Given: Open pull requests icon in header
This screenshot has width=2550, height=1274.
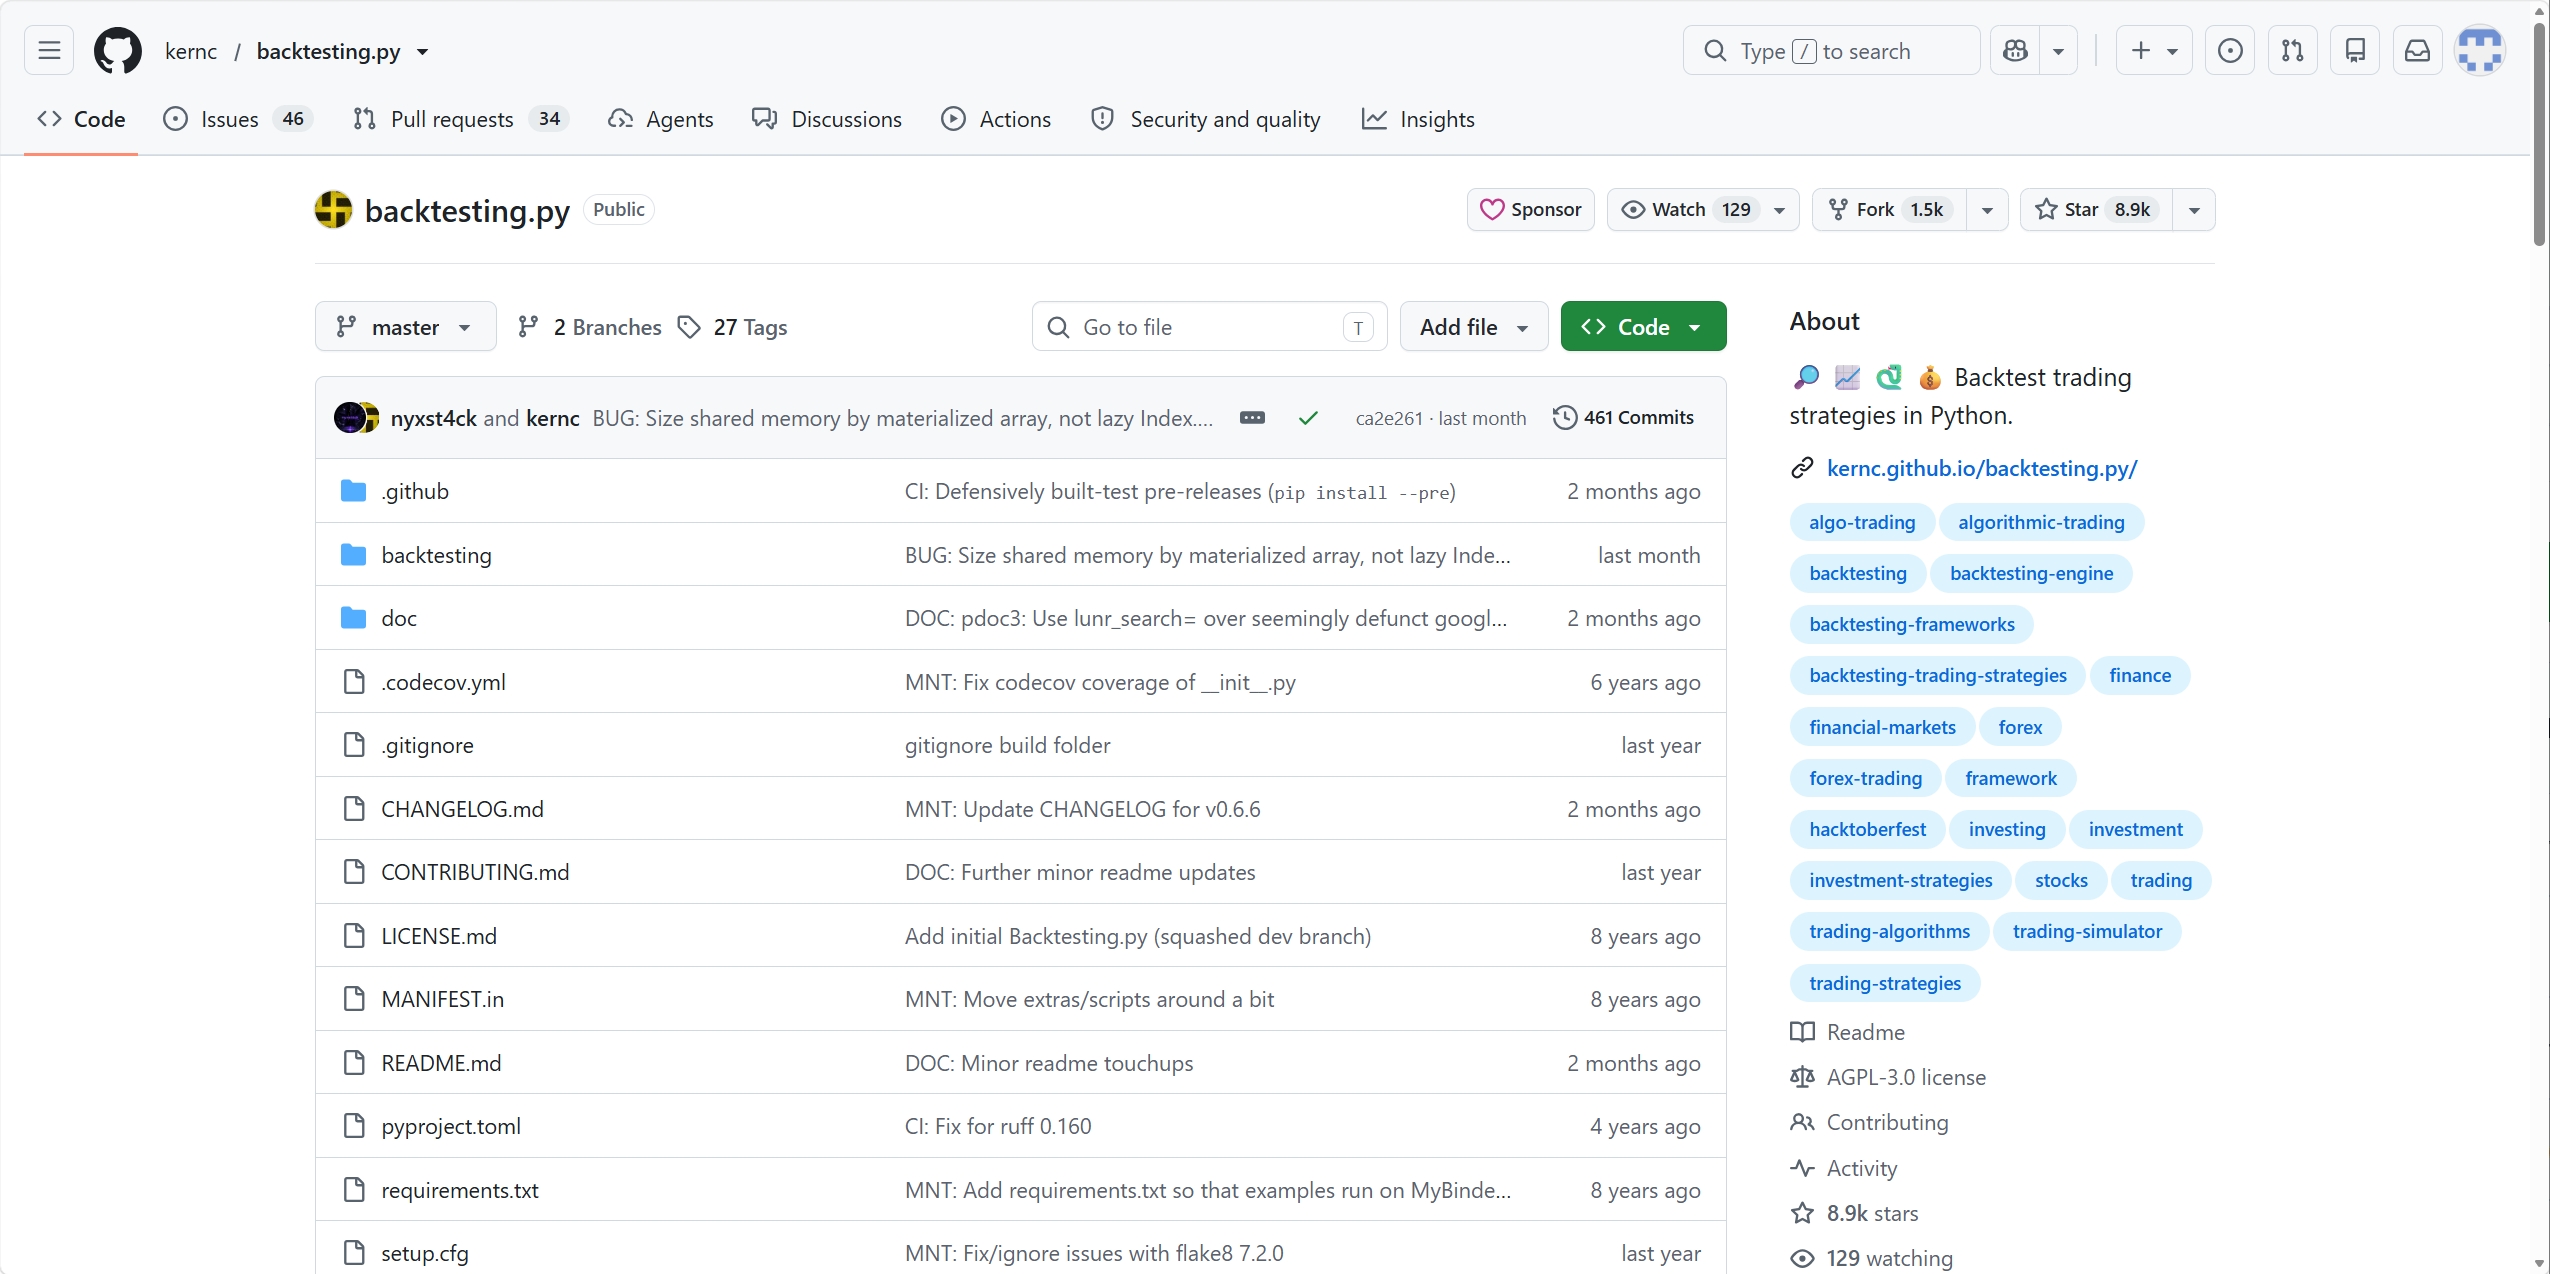Looking at the screenshot, I should click(x=2293, y=50).
